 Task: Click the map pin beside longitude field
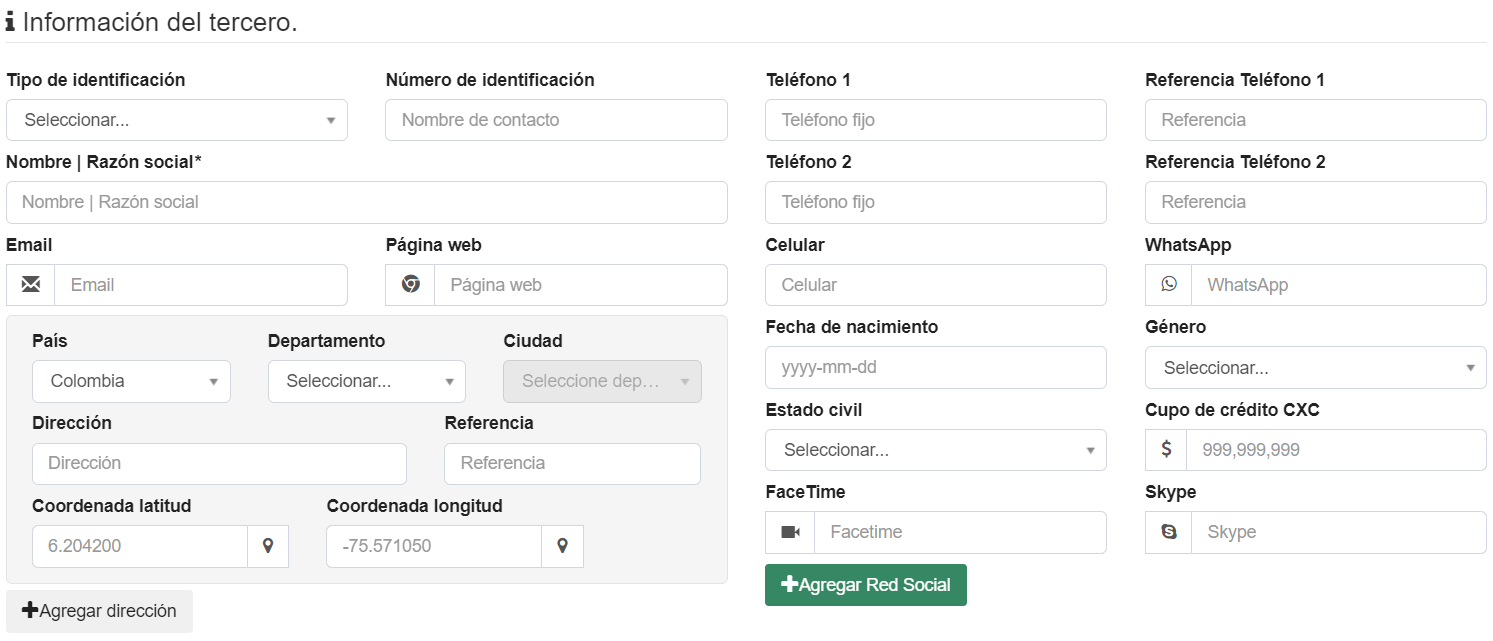[x=562, y=546]
